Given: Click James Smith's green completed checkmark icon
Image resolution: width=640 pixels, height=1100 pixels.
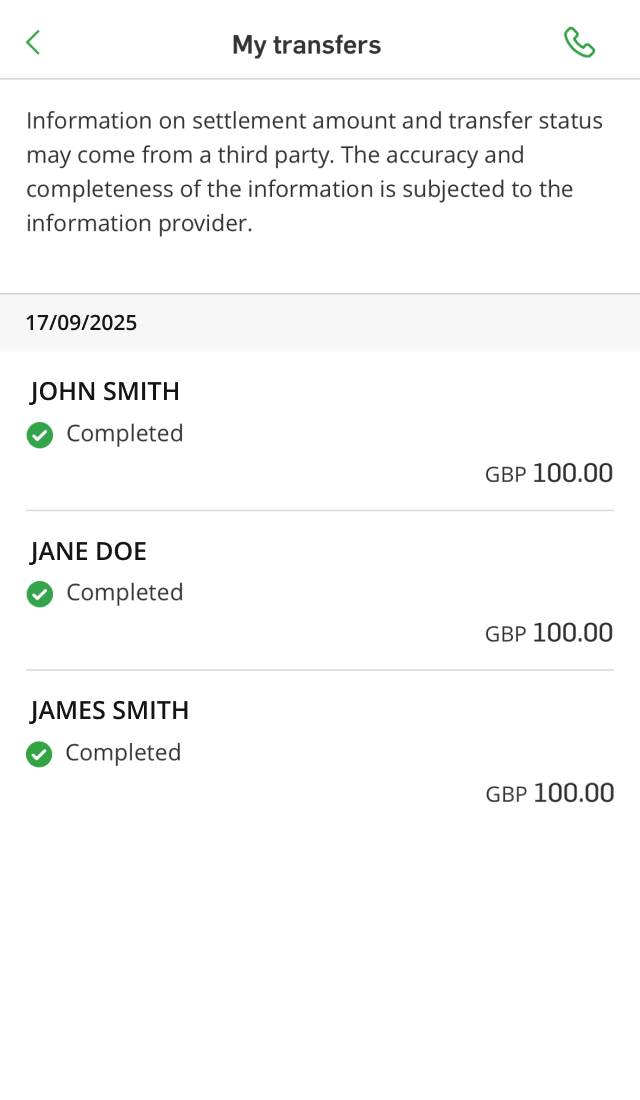Looking at the screenshot, I should click(x=39, y=754).
